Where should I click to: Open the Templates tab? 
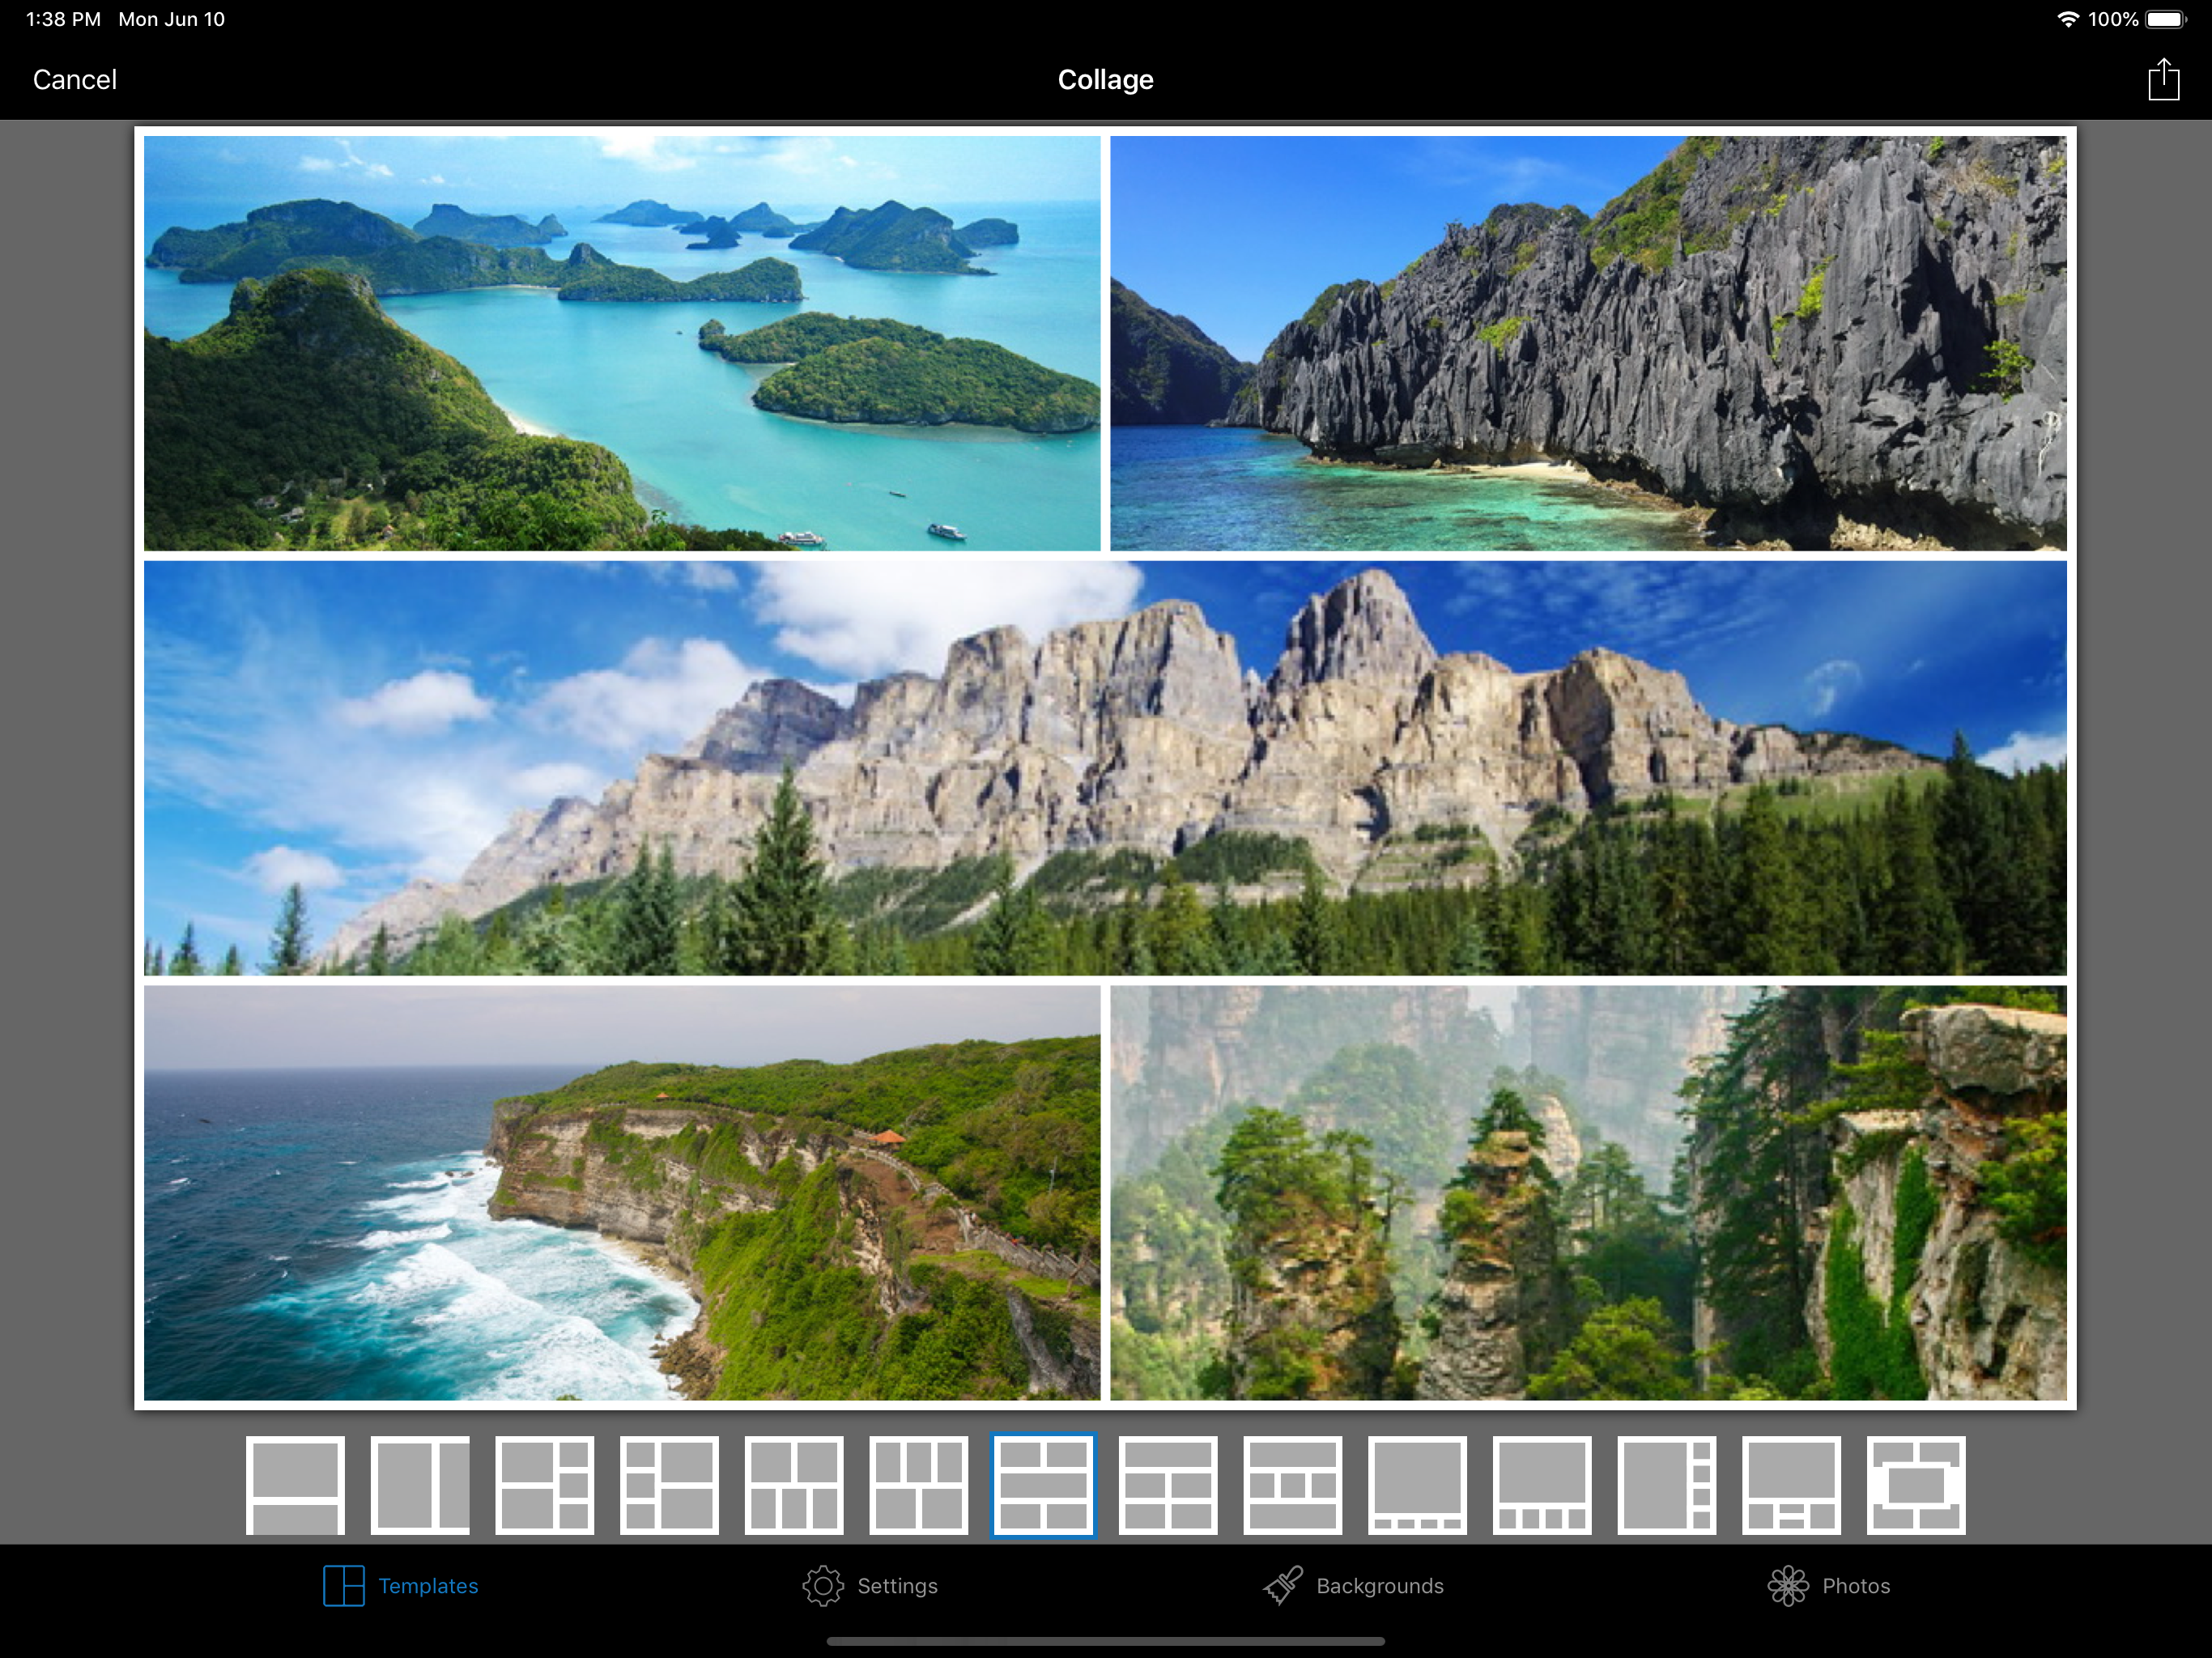tap(401, 1586)
